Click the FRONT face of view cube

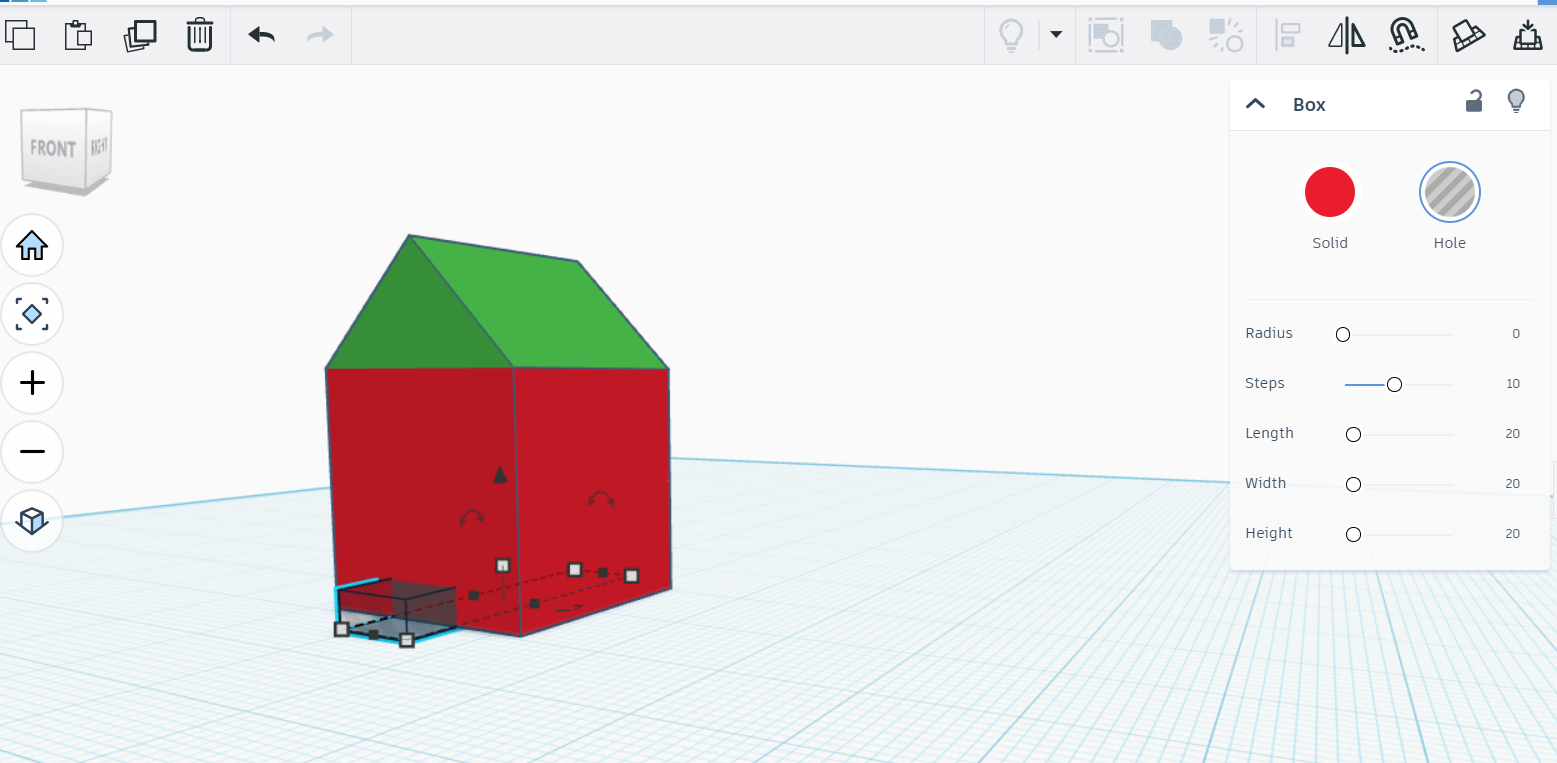click(x=53, y=149)
